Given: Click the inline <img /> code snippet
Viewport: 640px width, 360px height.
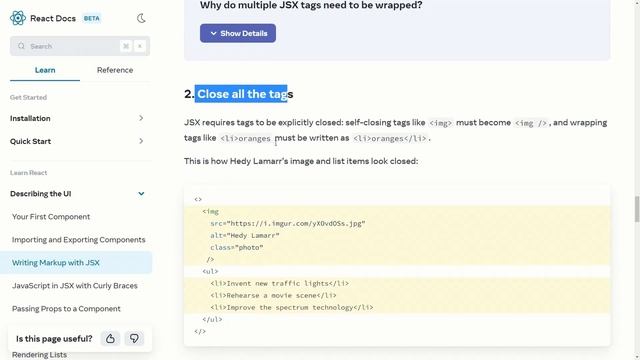Looking at the screenshot, I should (x=531, y=123).
